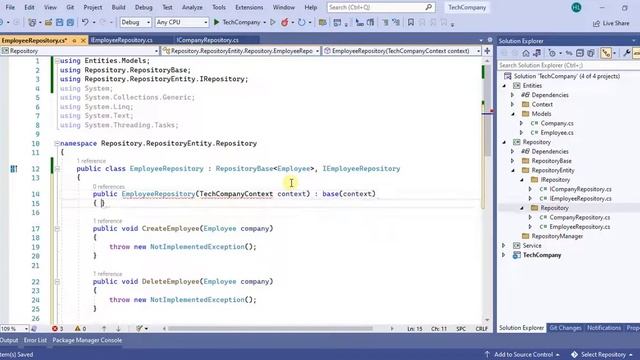Click the user account avatar icon
640x360 pixels.
pos(576,7)
